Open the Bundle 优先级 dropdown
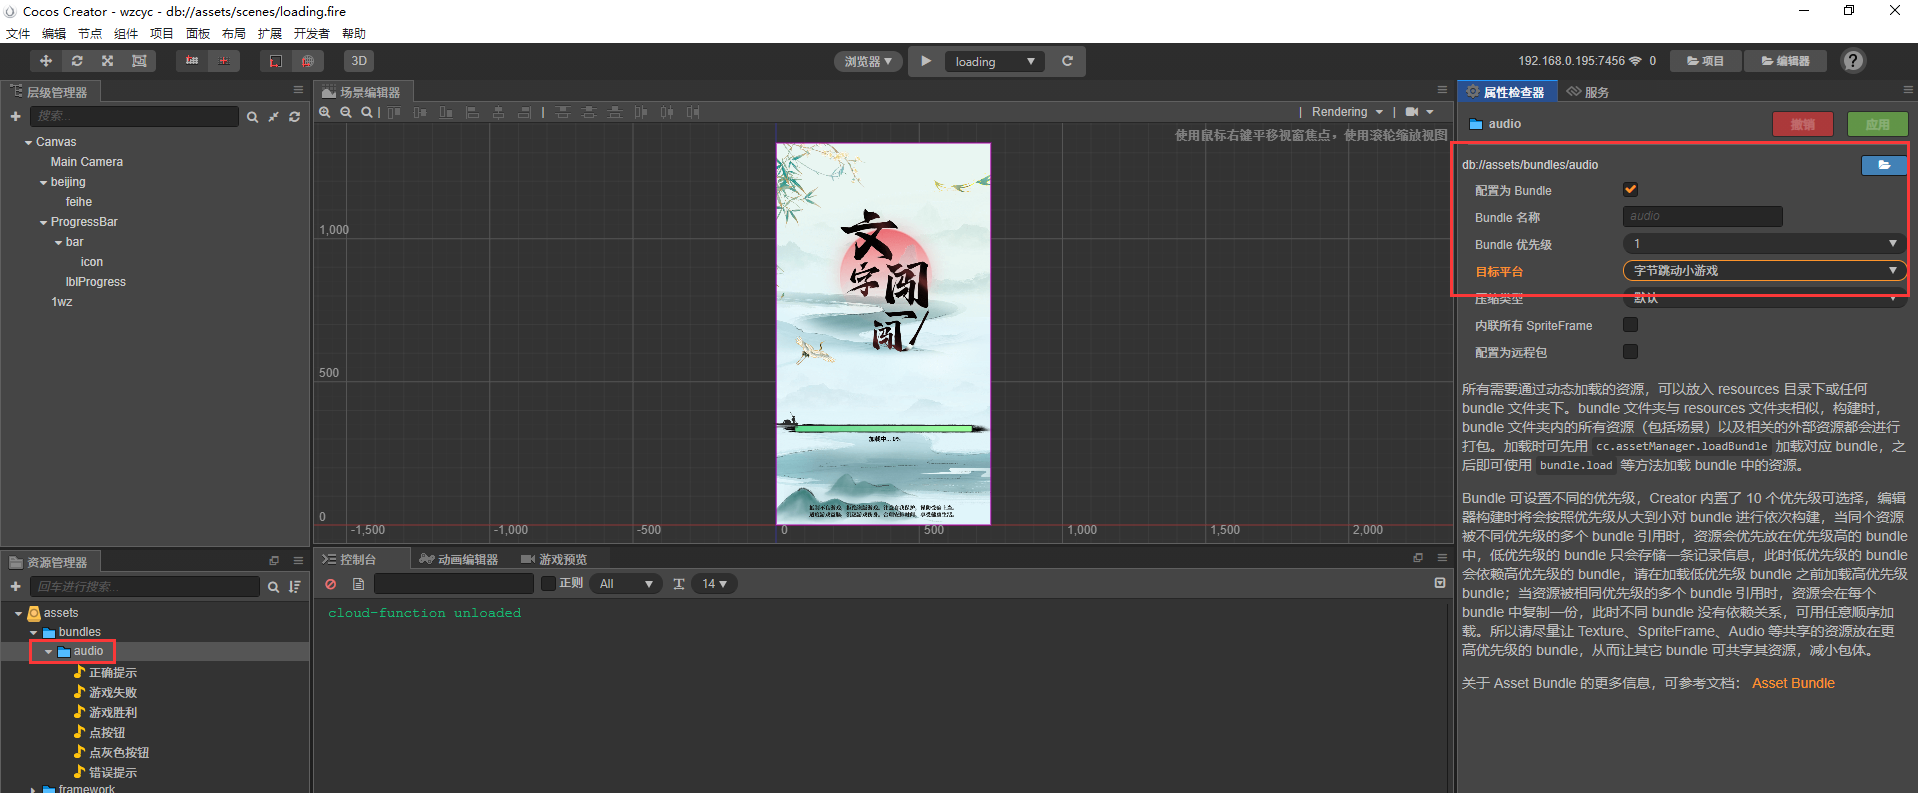1918x793 pixels. tap(1764, 244)
